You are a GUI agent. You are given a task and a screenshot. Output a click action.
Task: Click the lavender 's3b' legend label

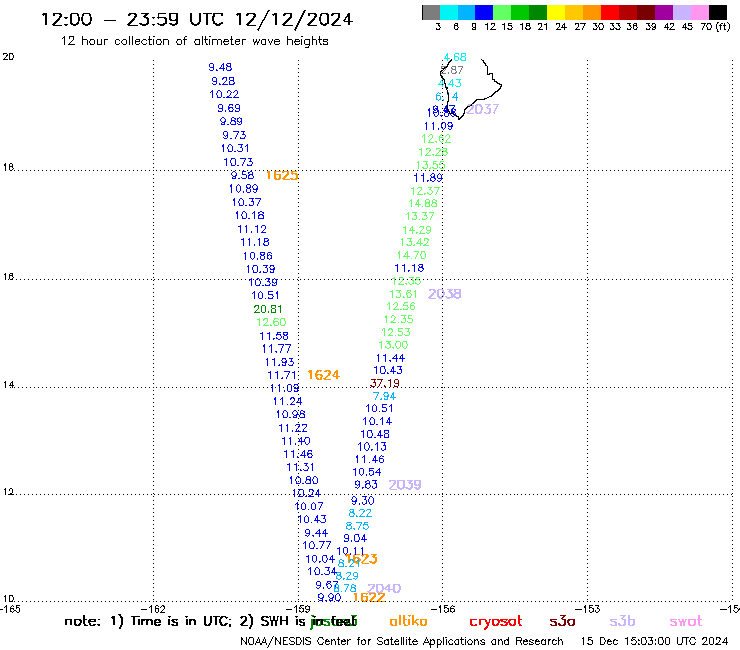pos(622,621)
